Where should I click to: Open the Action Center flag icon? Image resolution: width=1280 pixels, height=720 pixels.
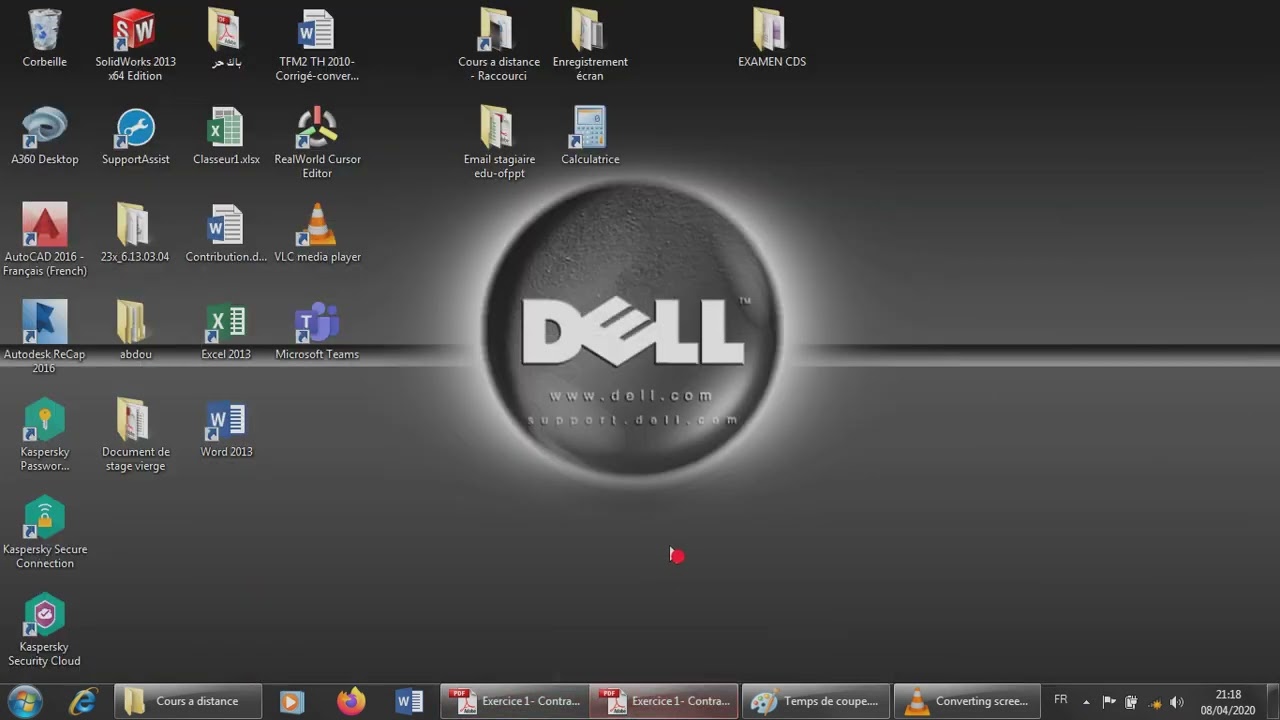(1109, 702)
